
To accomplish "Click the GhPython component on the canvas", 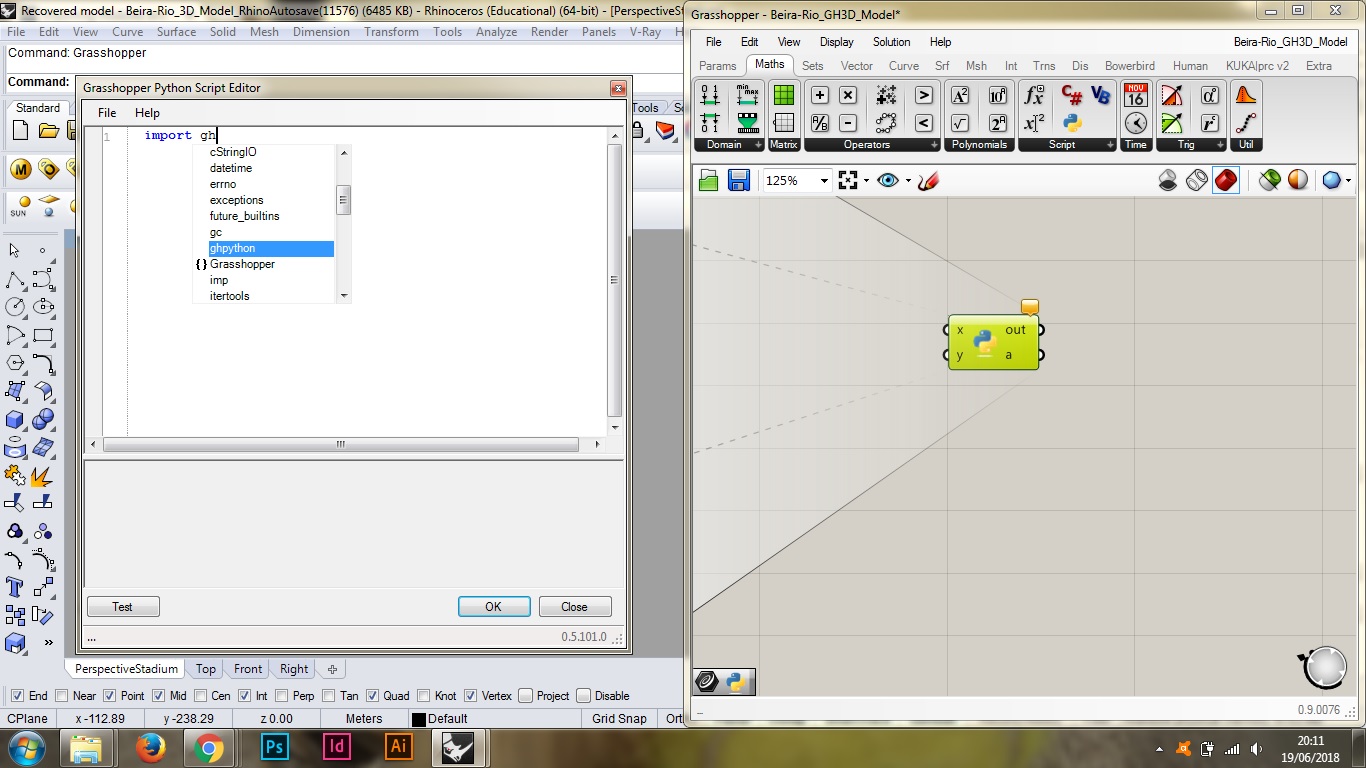I will pyautogui.click(x=985, y=343).
